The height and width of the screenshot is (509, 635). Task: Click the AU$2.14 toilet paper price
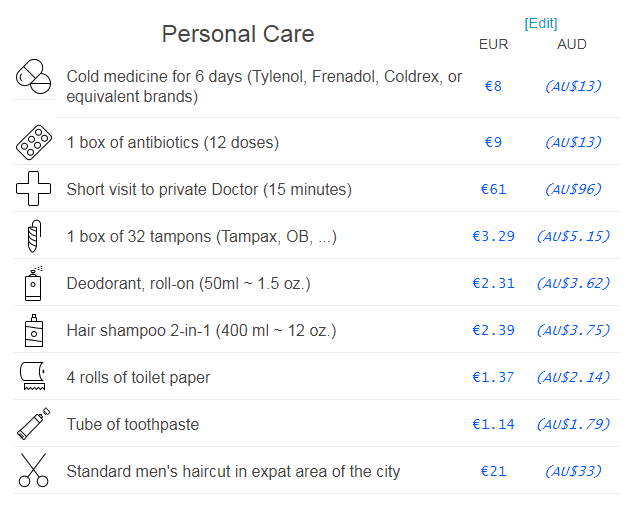[x=573, y=377]
